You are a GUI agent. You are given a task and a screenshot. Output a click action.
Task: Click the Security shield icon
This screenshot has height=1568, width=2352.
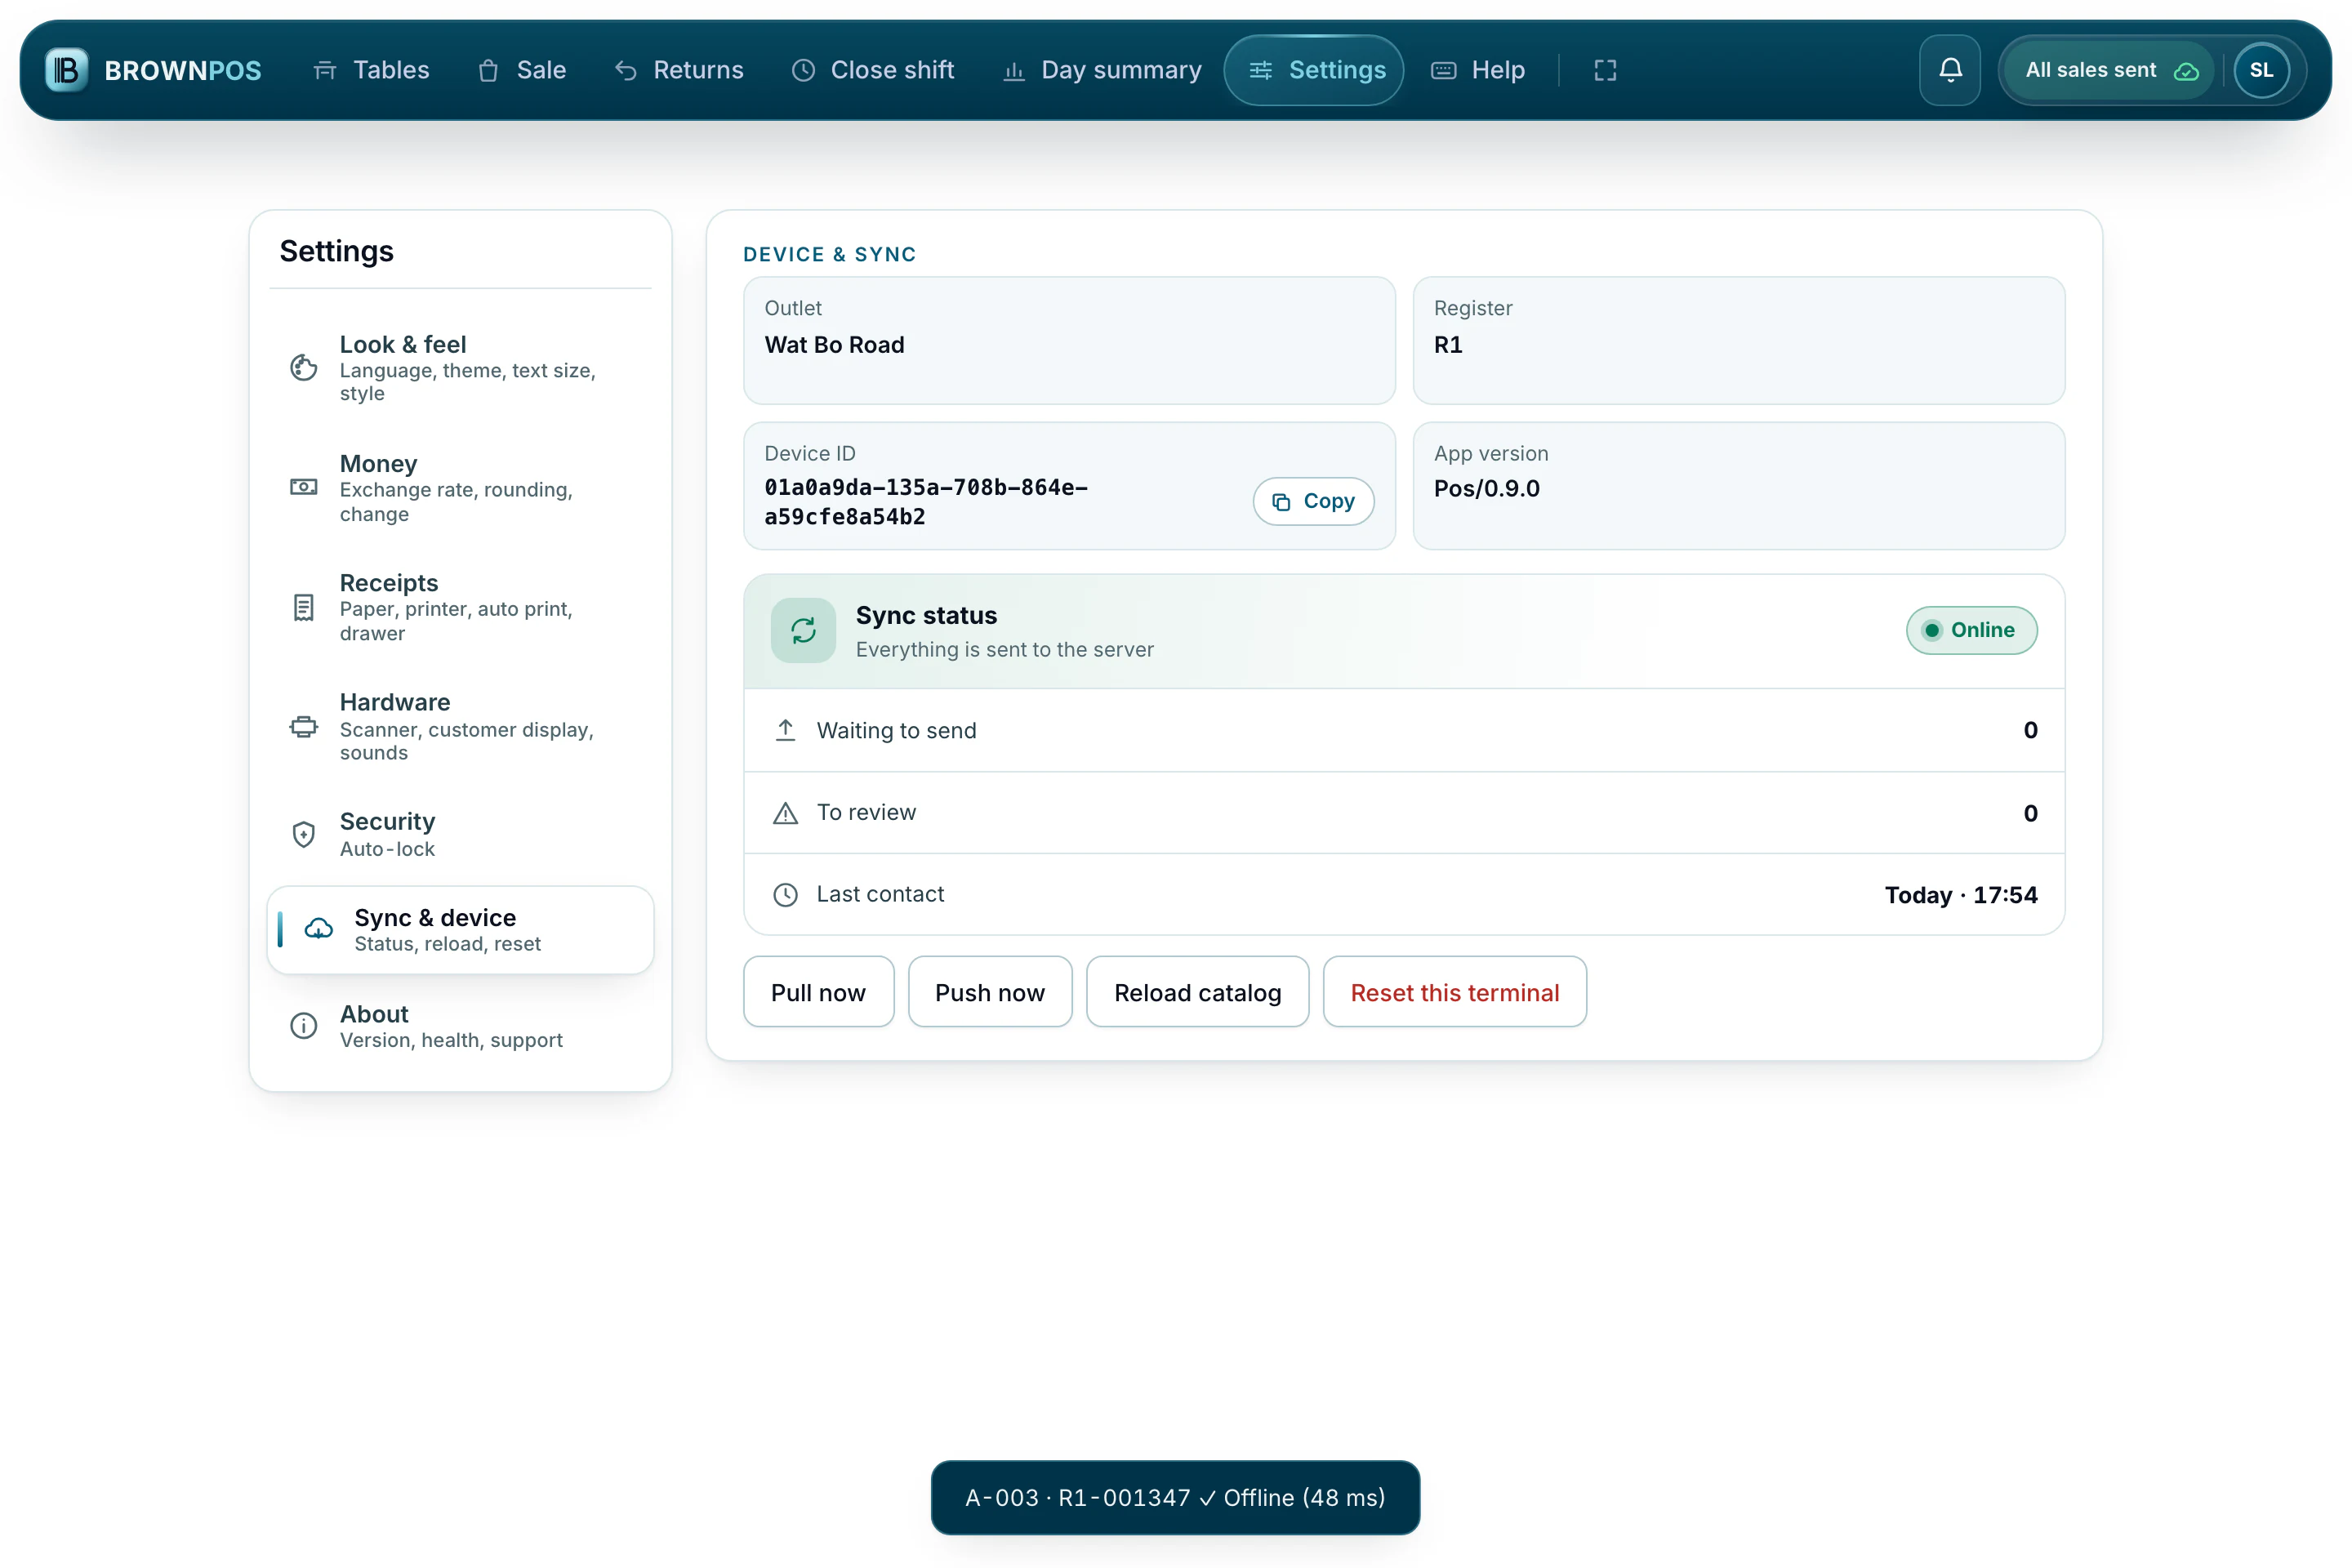303,834
